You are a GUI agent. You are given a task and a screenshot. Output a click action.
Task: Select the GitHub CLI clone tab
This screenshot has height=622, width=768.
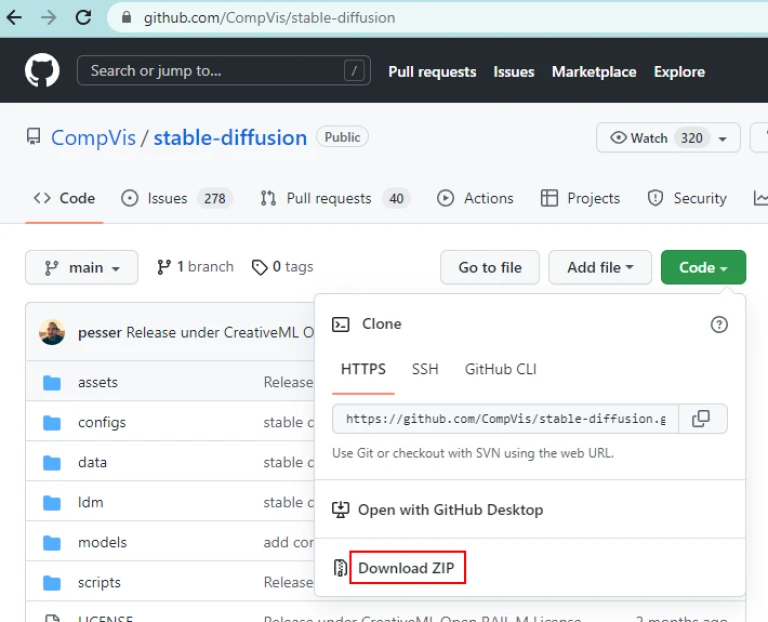(501, 369)
